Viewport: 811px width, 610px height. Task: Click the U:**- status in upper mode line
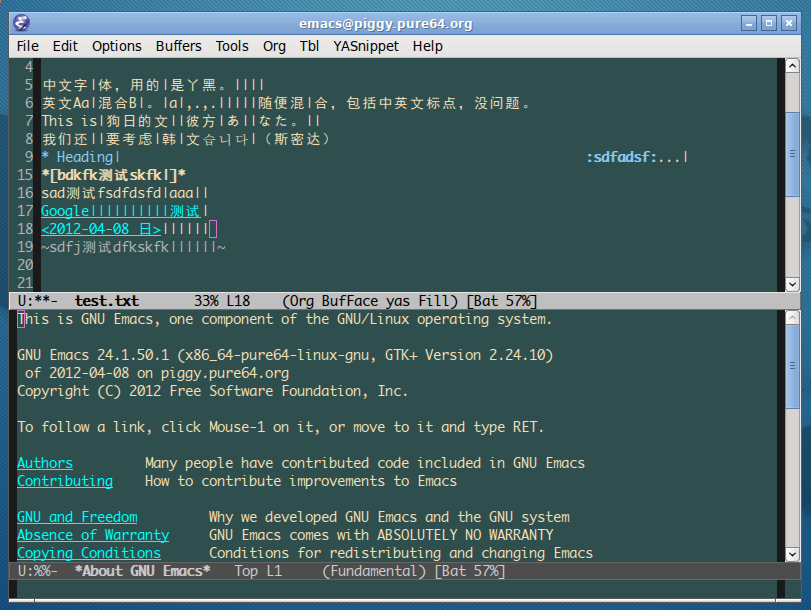click(38, 301)
